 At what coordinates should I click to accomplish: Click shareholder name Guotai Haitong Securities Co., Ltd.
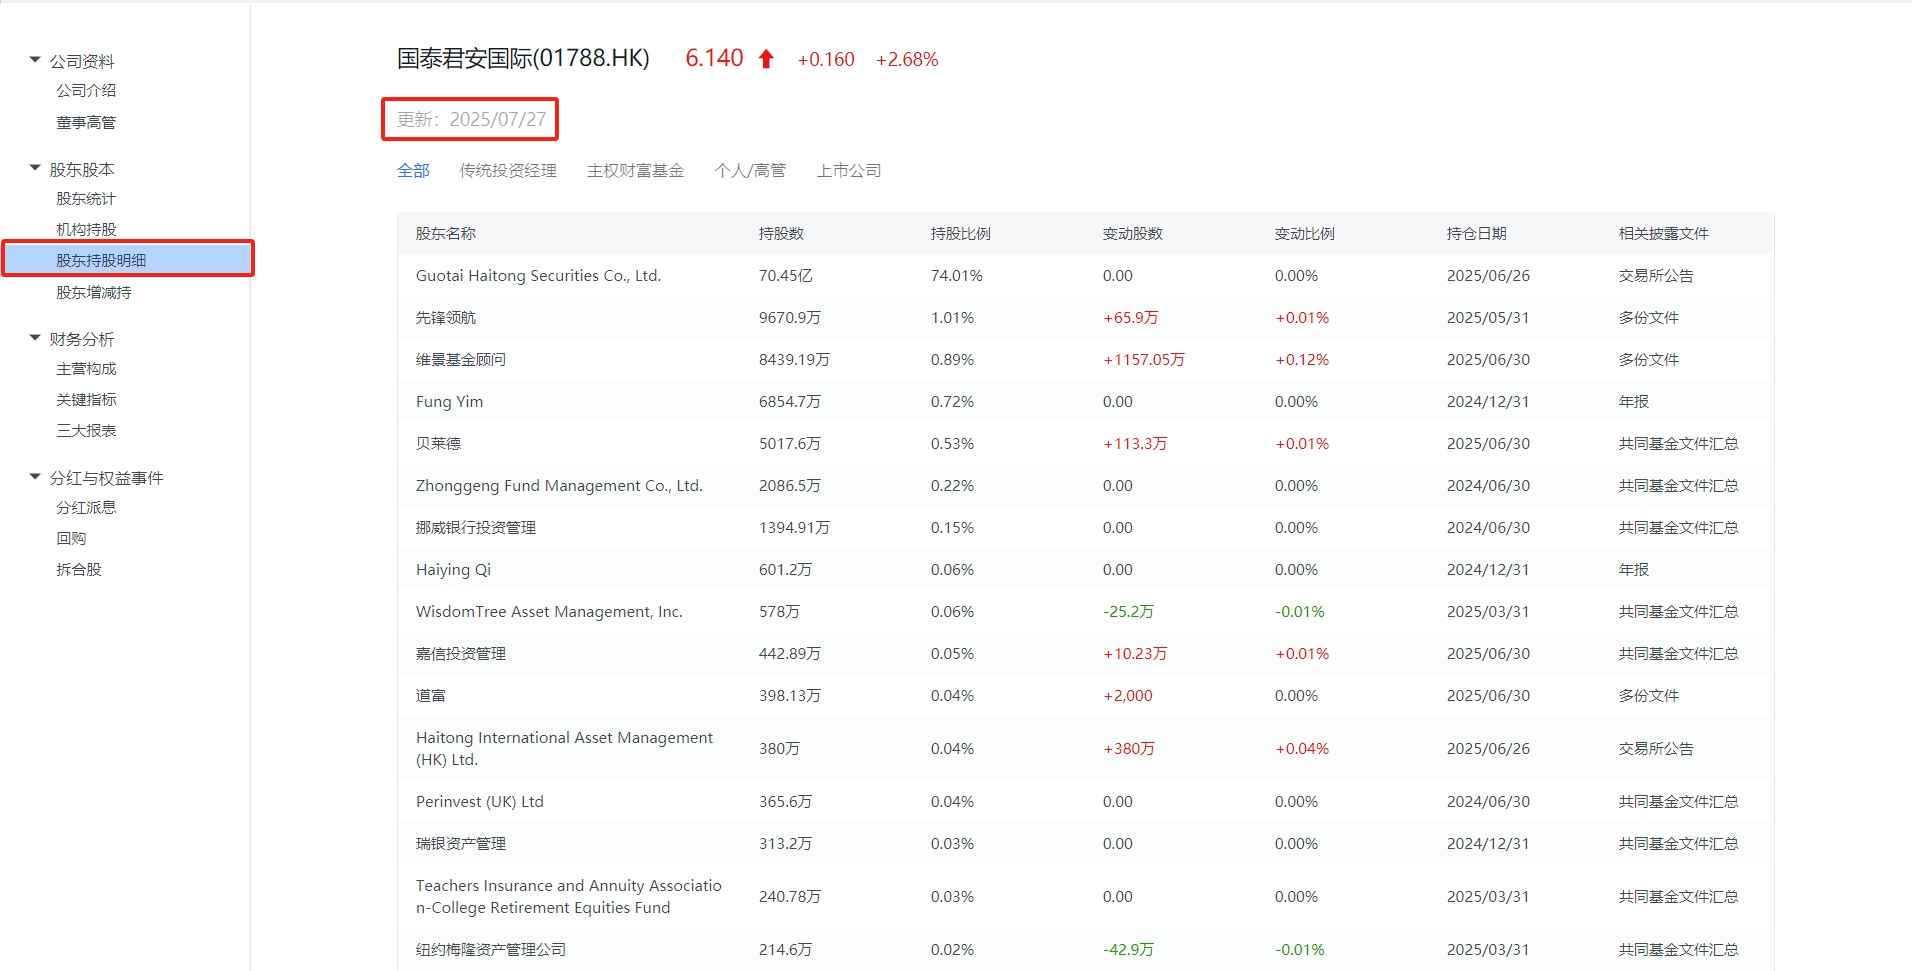click(x=538, y=275)
